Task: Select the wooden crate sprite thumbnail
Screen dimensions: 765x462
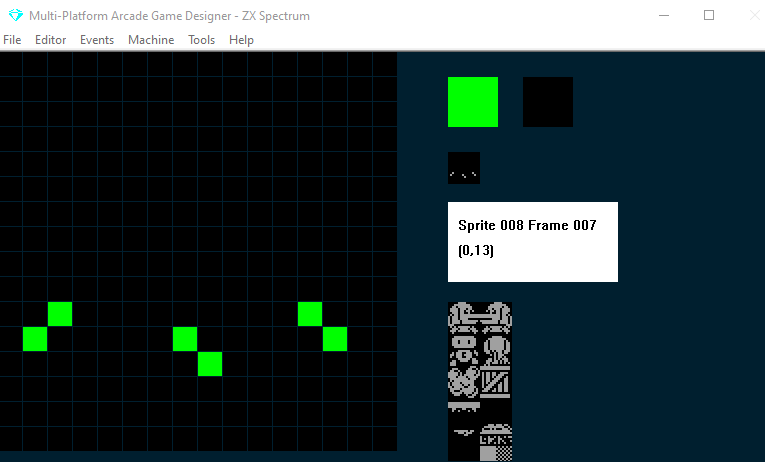Action: coord(496,382)
